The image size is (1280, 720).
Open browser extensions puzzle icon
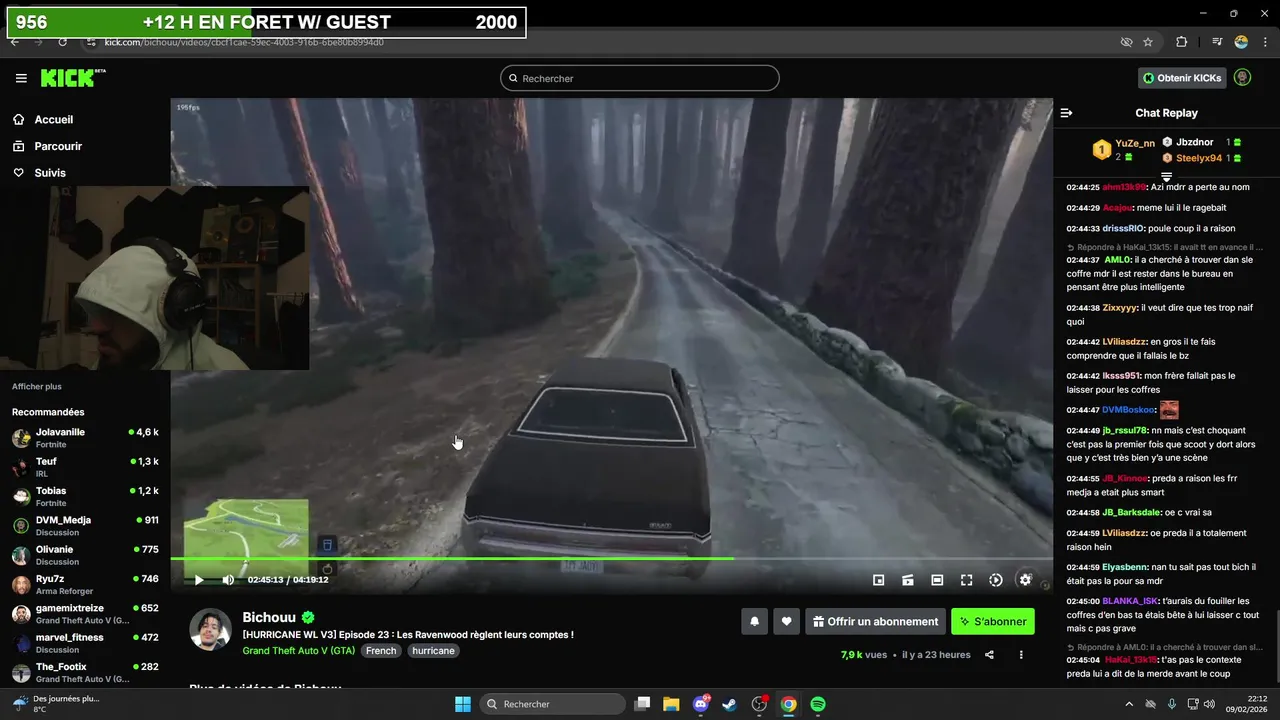click(x=1182, y=42)
